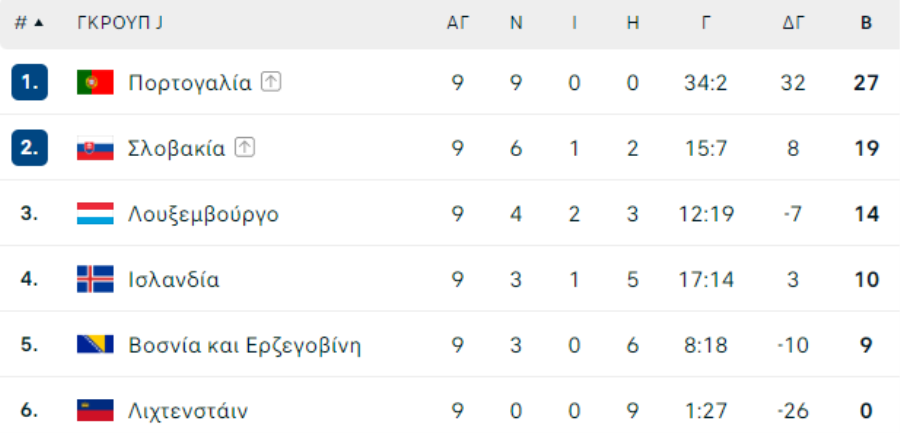
Task: Click the Portugal flag icon
Action: [95, 83]
